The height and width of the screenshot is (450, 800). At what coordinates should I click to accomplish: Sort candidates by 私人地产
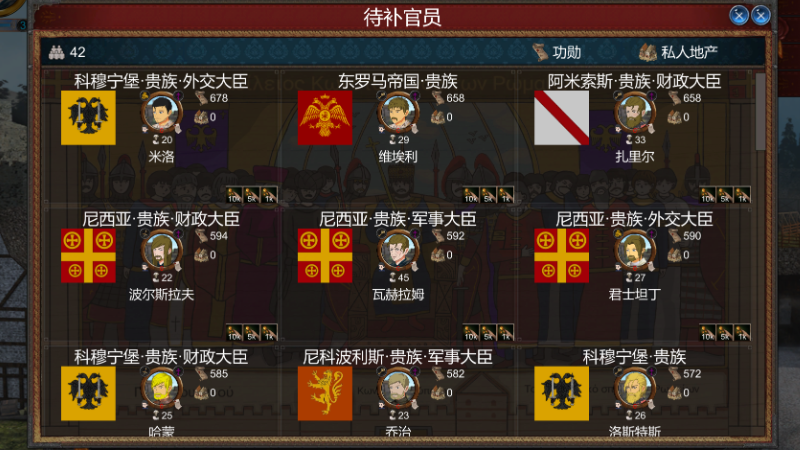[x=679, y=52]
